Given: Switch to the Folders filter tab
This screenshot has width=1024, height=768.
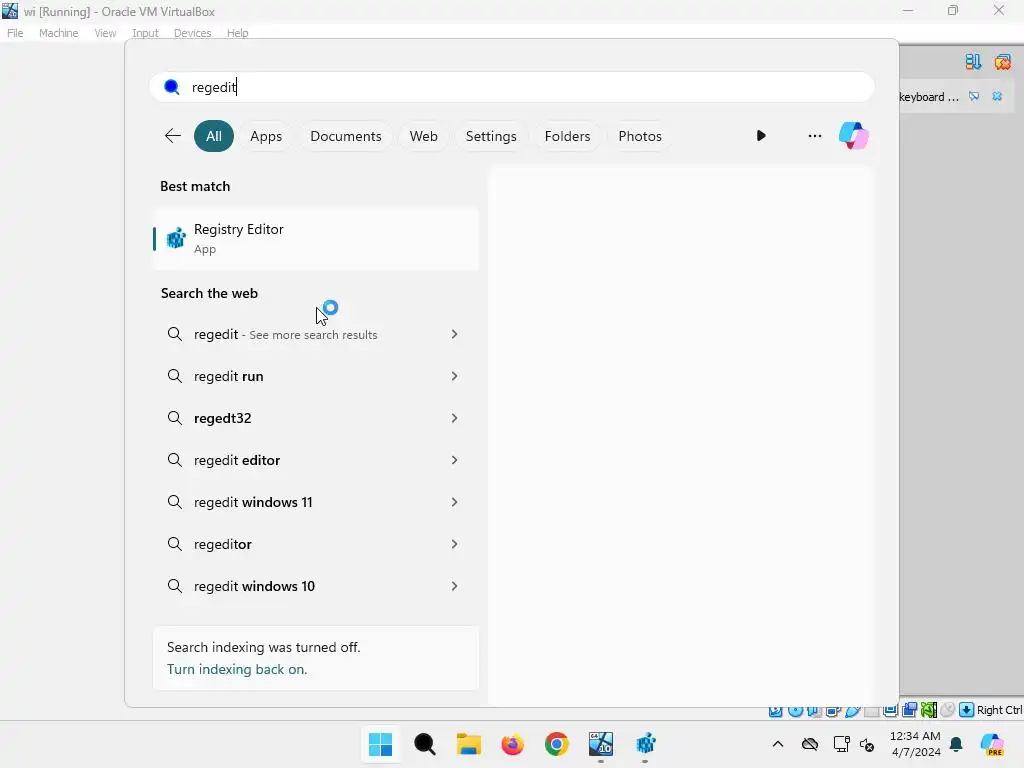Looking at the screenshot, I should point(567,136).
